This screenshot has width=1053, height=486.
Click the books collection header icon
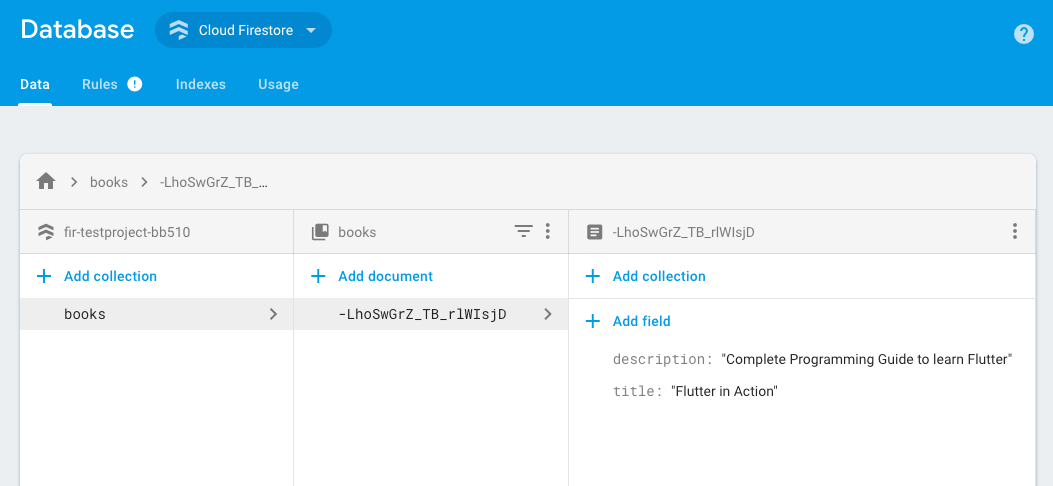[320, 232]
